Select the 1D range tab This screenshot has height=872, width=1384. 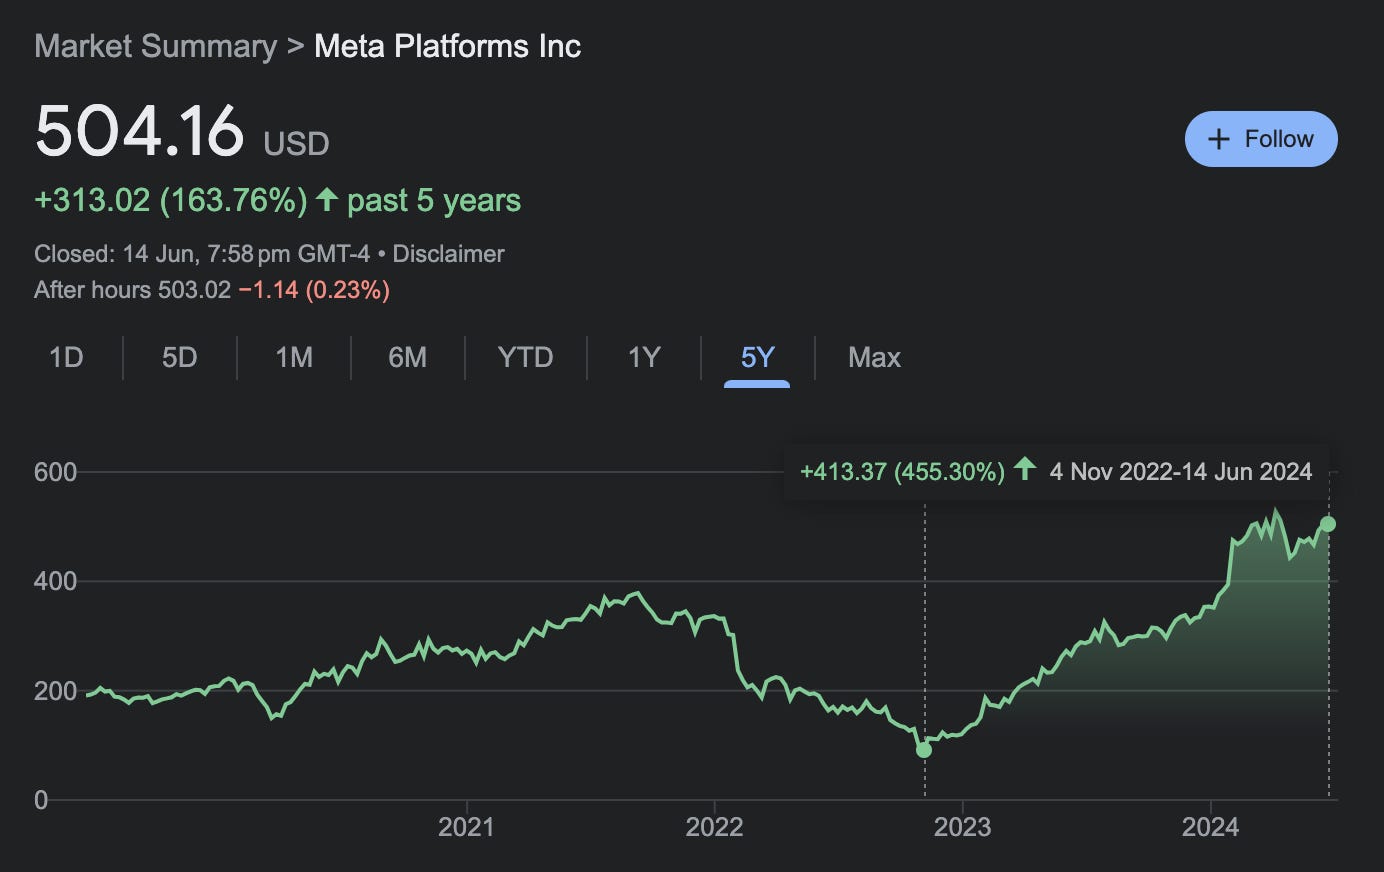pos(66,357)
